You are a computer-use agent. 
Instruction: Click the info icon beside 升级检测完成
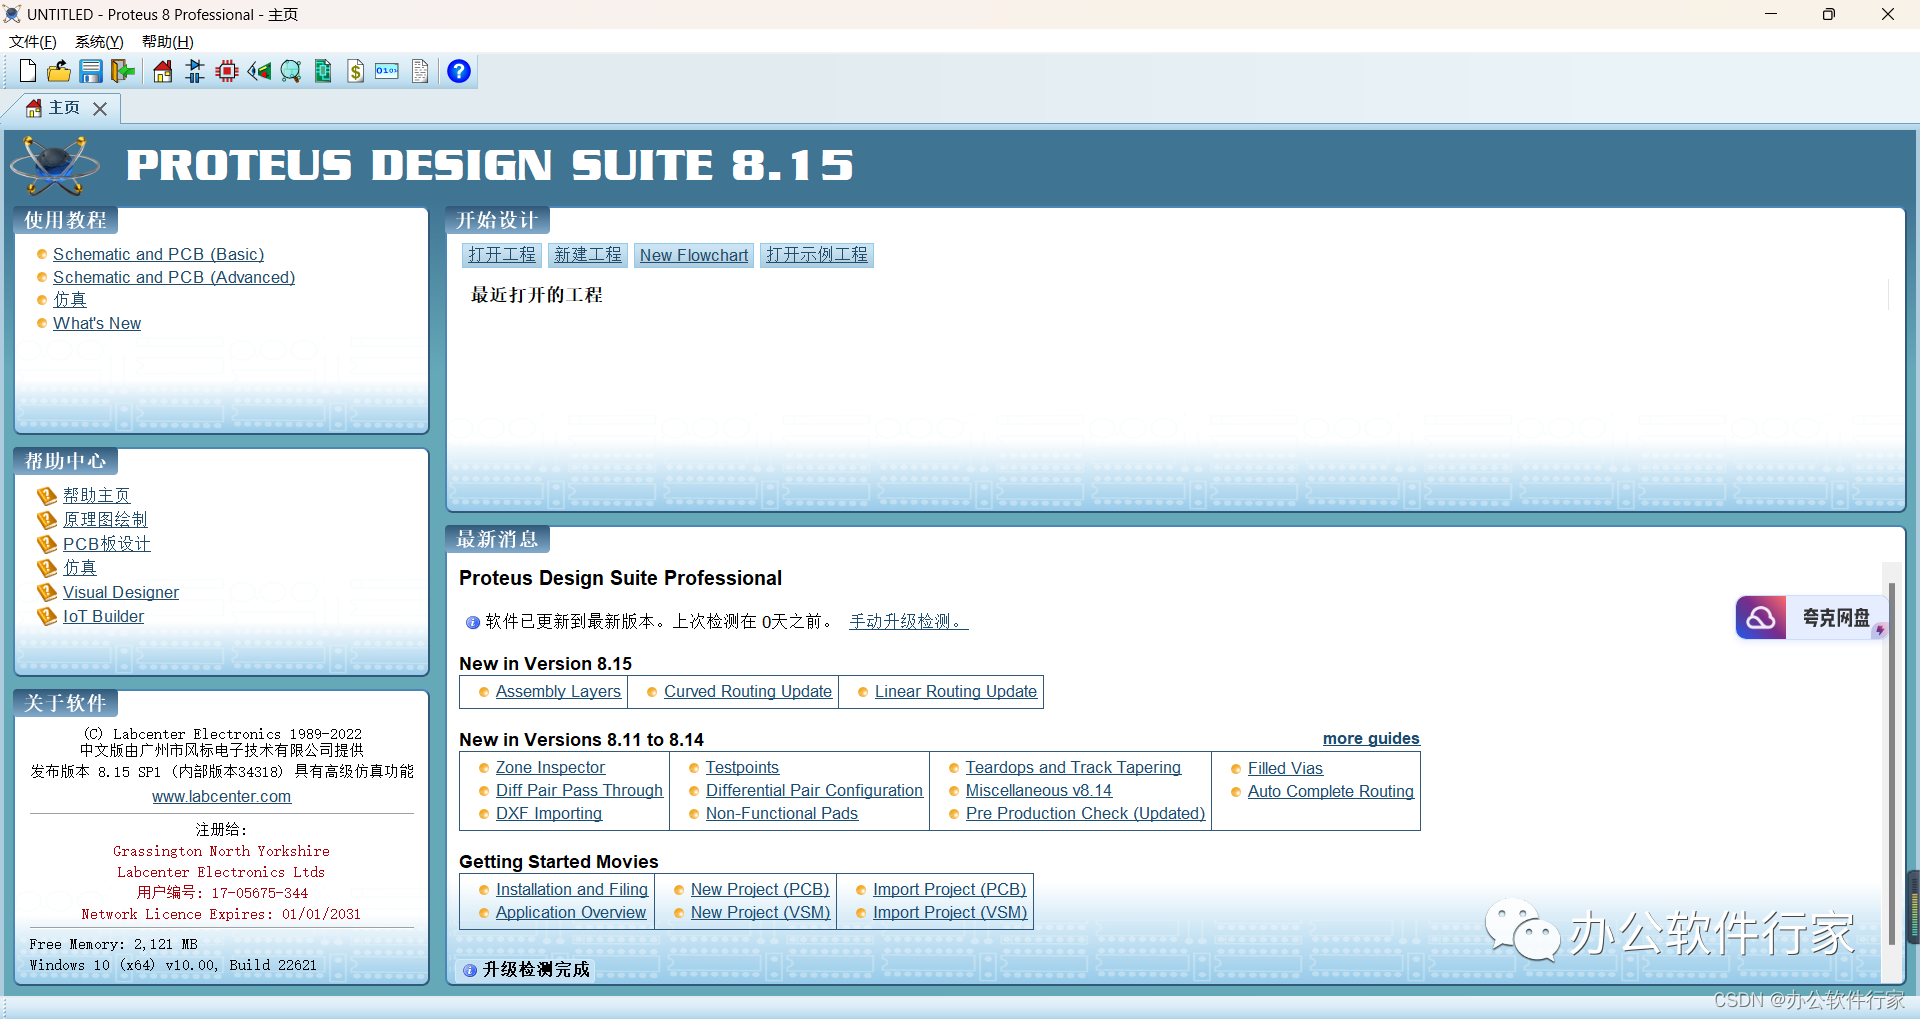[x=470, y=970]
